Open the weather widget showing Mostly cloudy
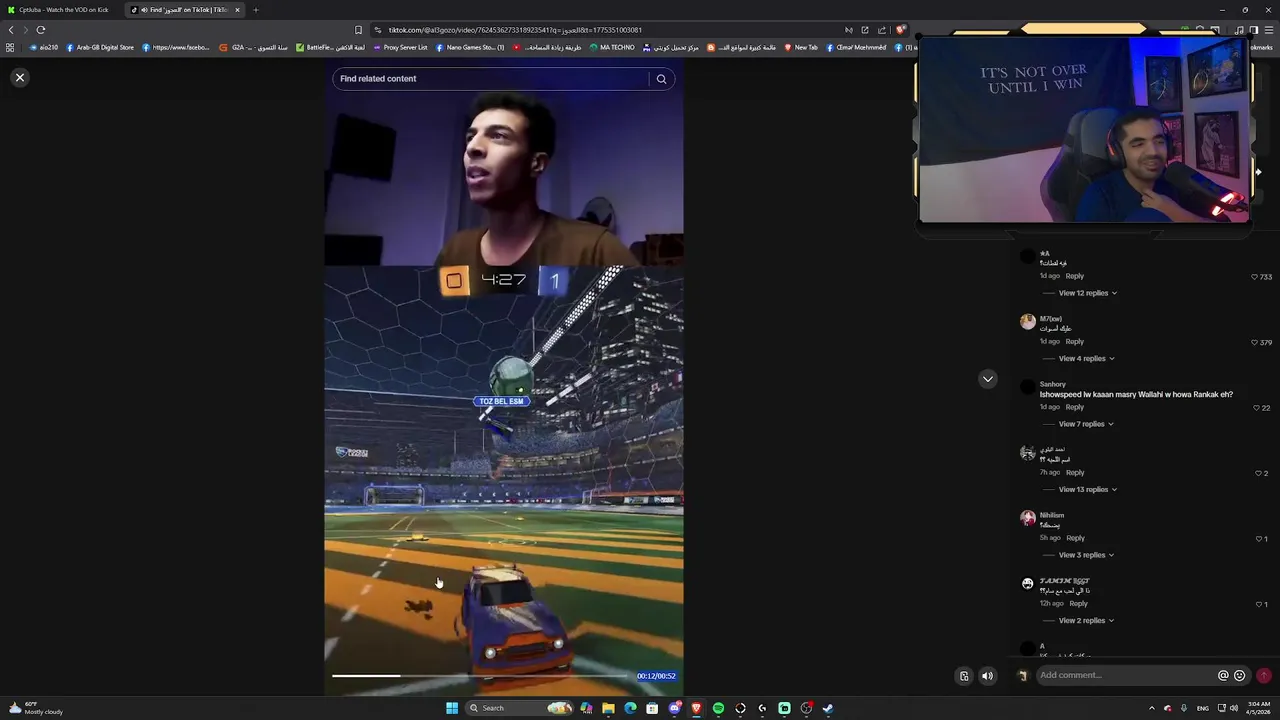This screenshot has height=720, width=1280. coord(36,708)
